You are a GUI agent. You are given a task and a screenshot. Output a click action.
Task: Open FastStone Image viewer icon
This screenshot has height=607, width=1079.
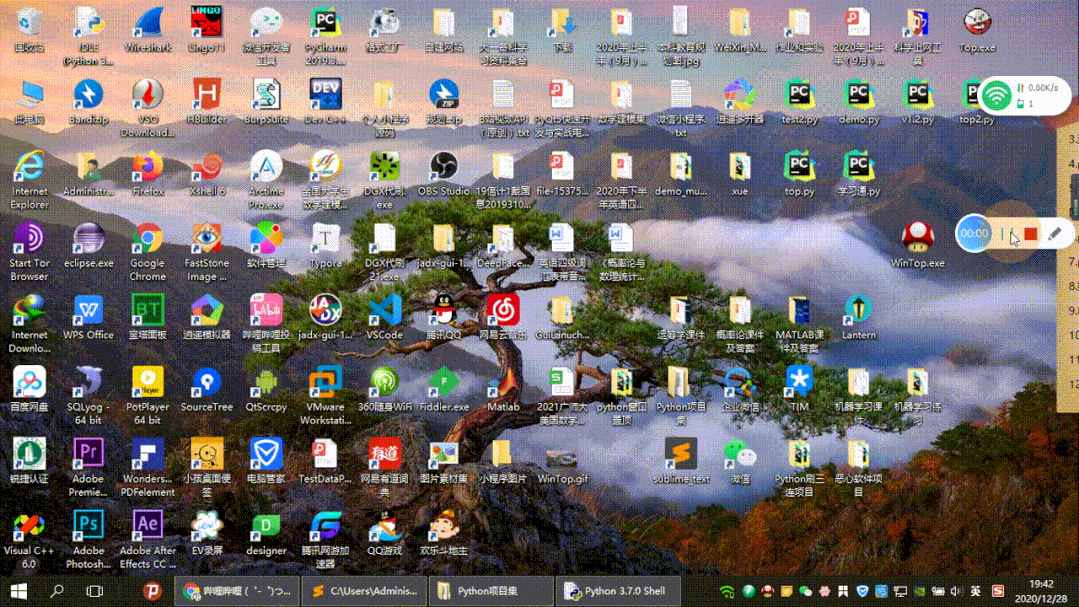click(206, 252)
